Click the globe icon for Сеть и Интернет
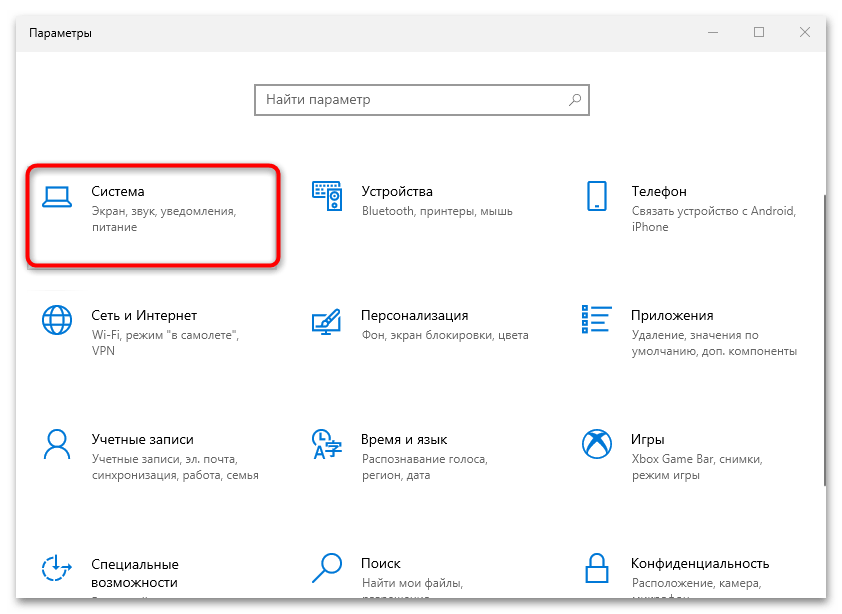The height and width of the screenshot is (614, 842). pos(57,321)
